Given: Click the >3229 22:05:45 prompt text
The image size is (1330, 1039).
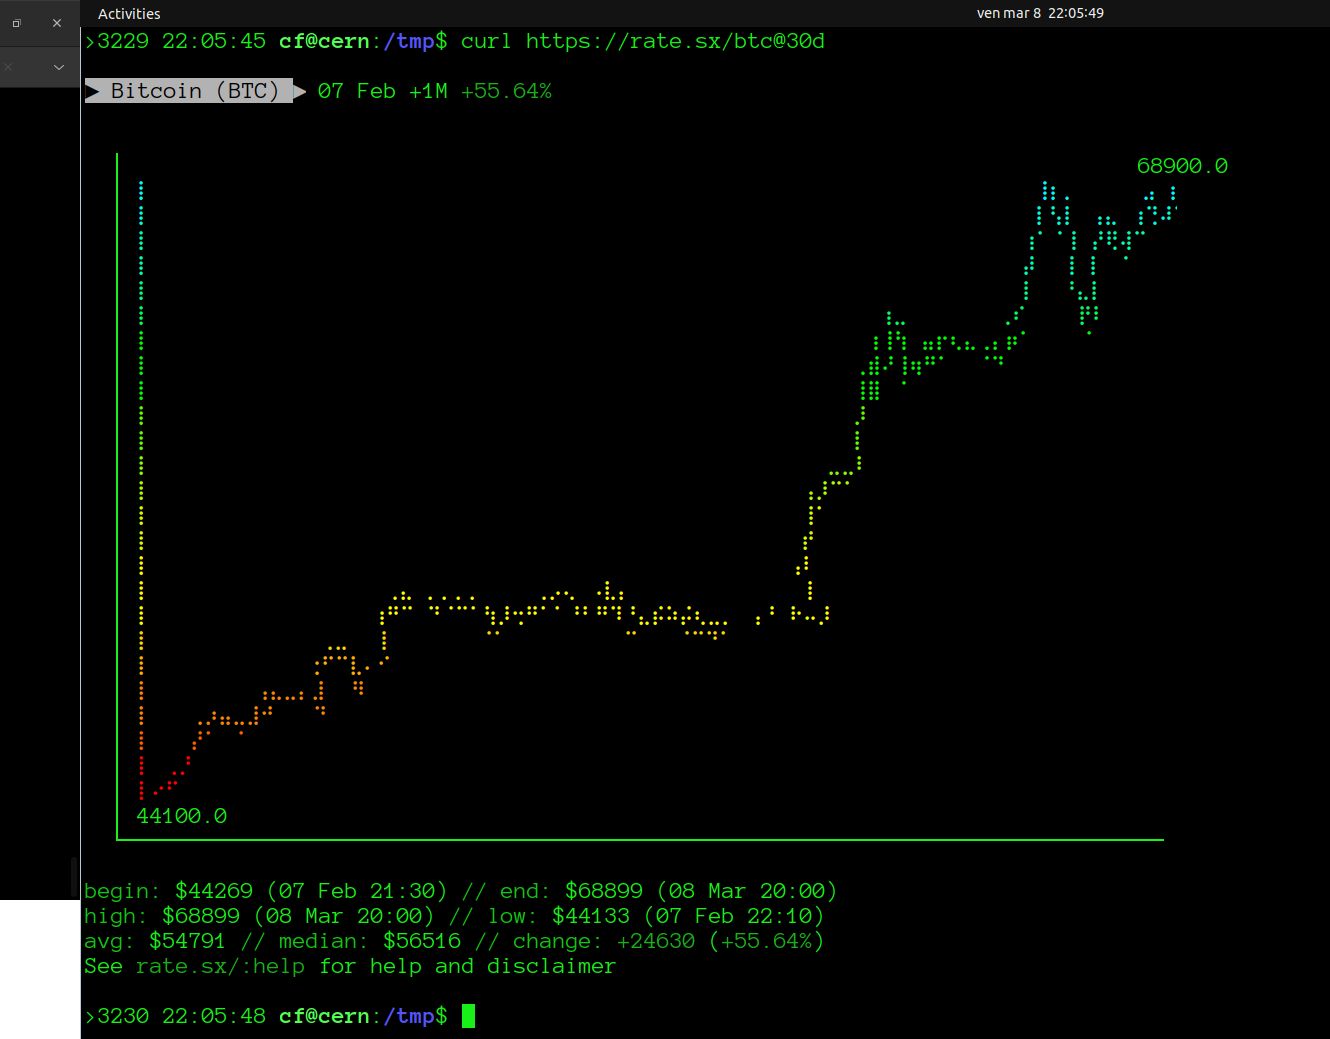Looking at the screenshot, I should 175,41.
